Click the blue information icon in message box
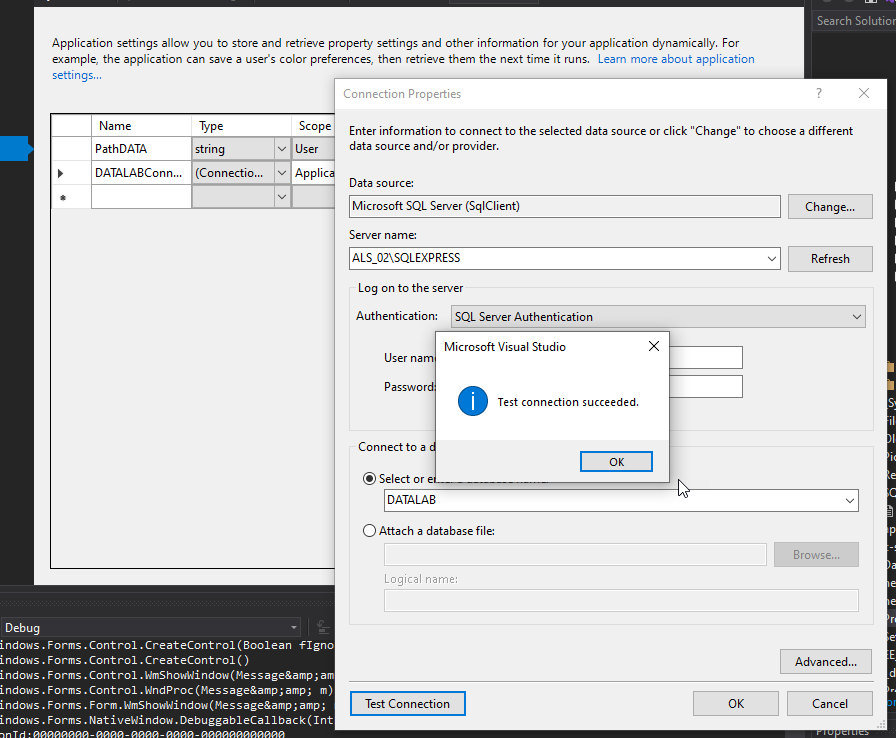This screenshot has width=896, height=738. tap(473, 401)
